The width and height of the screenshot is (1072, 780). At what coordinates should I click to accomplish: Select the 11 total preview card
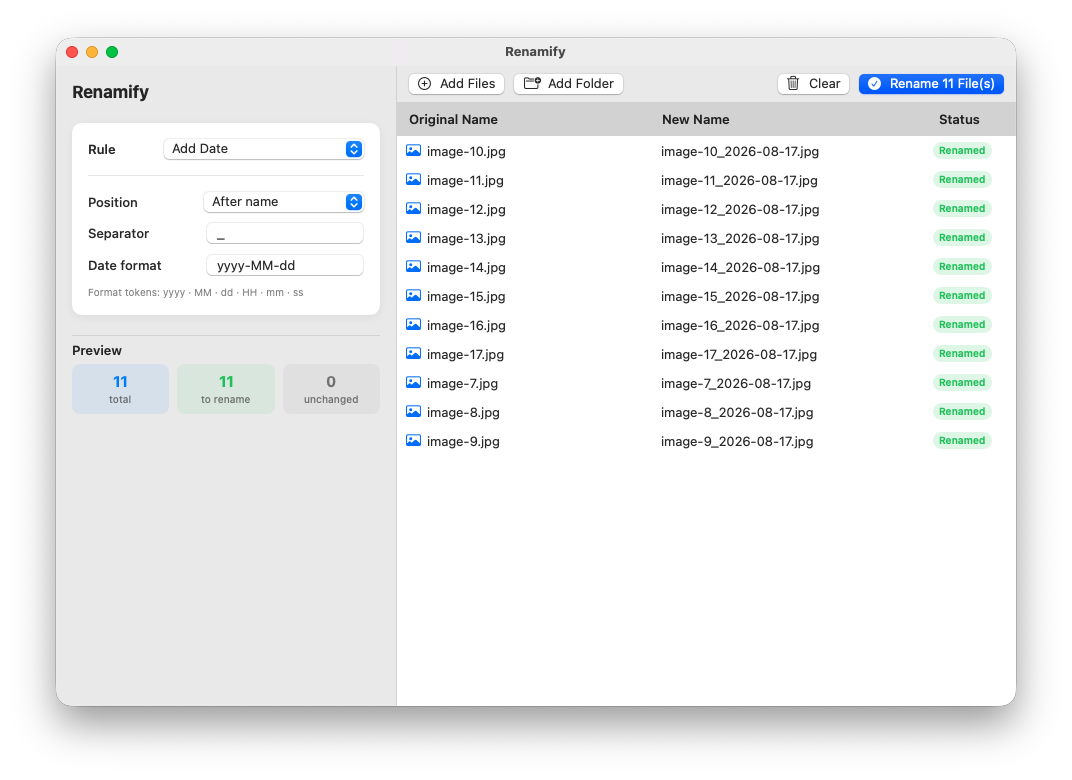[x=120, y=389]
